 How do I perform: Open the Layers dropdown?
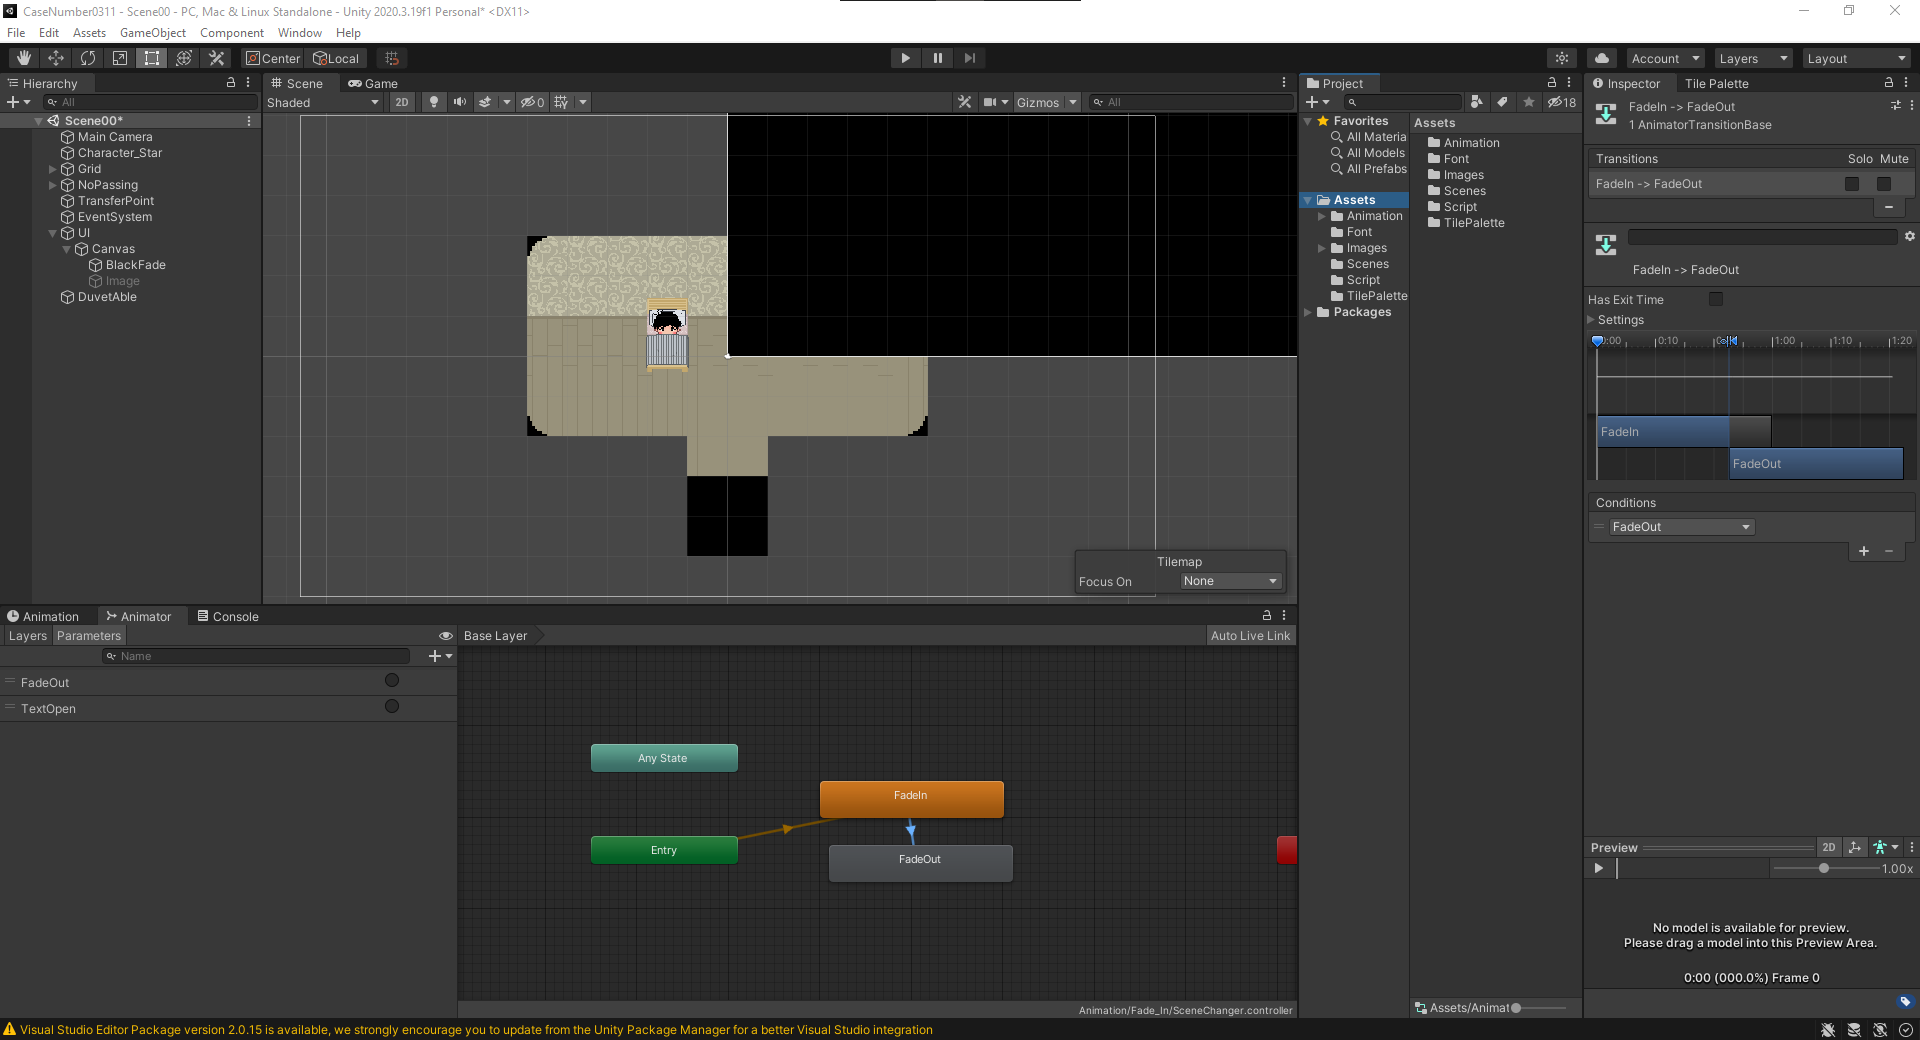tap(1752, 59)
